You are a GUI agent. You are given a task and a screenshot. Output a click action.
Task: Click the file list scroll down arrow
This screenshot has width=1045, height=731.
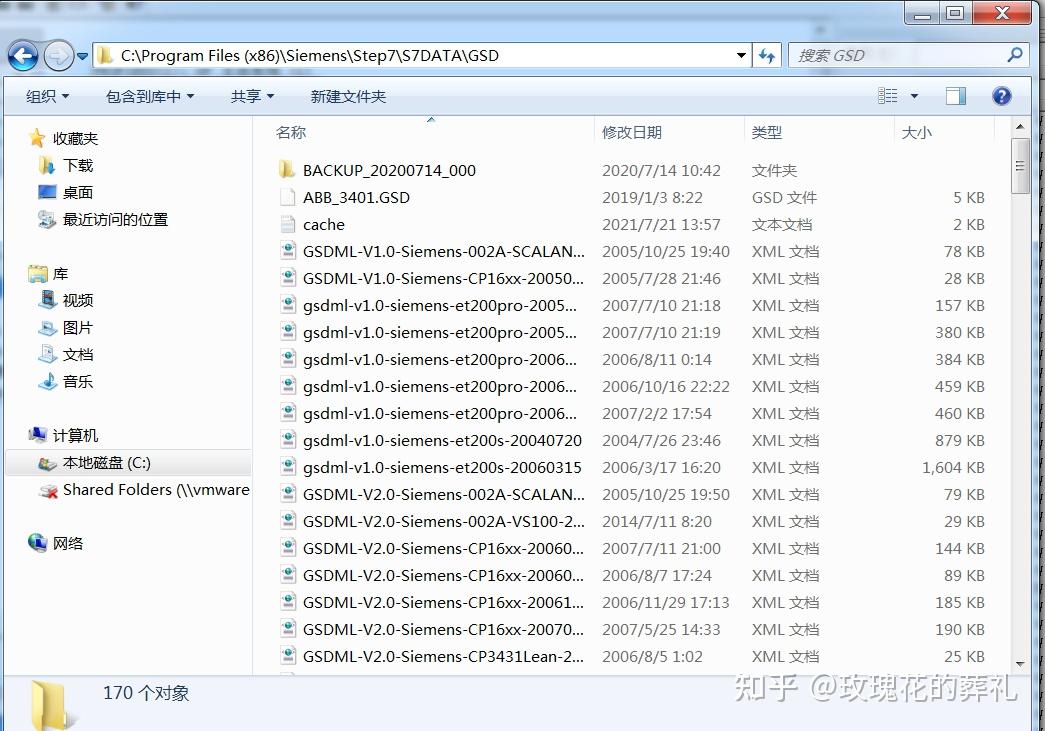[1020, 664]
